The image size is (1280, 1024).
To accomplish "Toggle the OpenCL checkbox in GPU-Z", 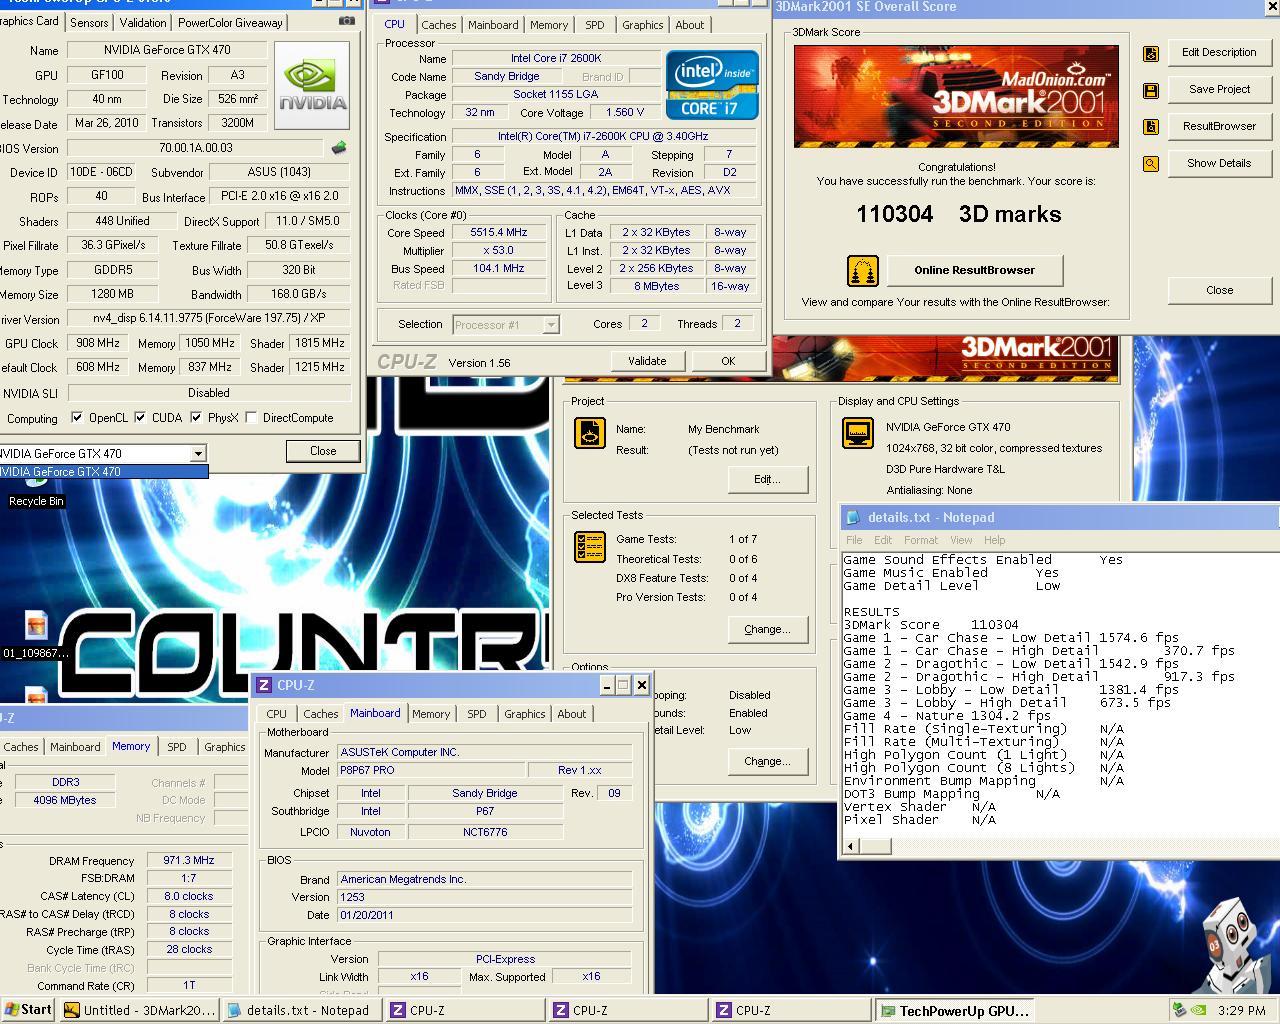I will pyautogui.click(x=77, y=418).
